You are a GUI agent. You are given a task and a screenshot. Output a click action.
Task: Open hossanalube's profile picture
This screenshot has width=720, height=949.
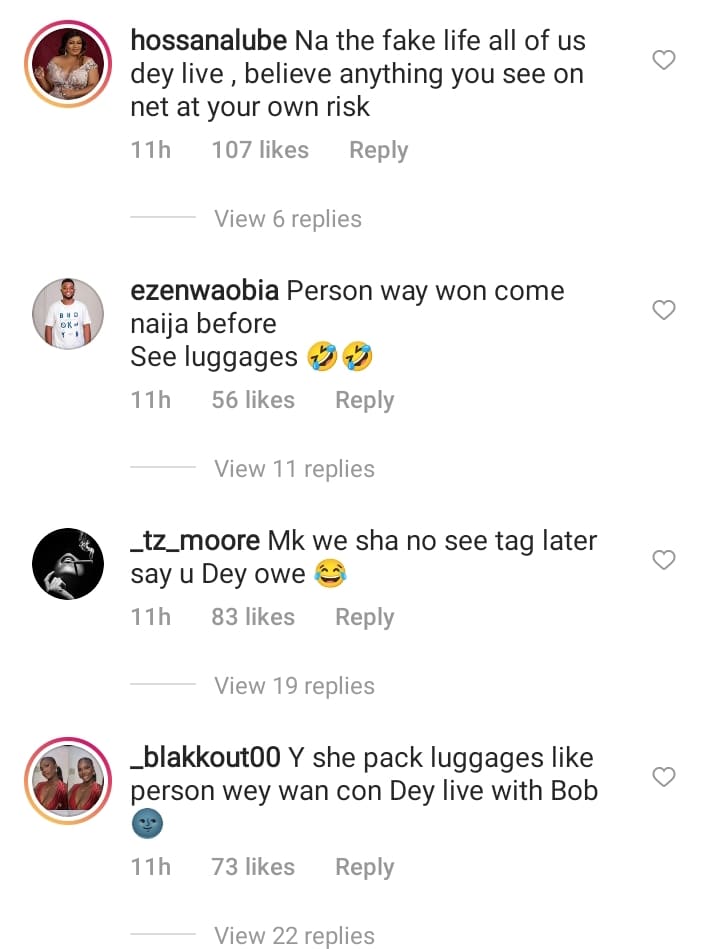click(x=68, y=64)
